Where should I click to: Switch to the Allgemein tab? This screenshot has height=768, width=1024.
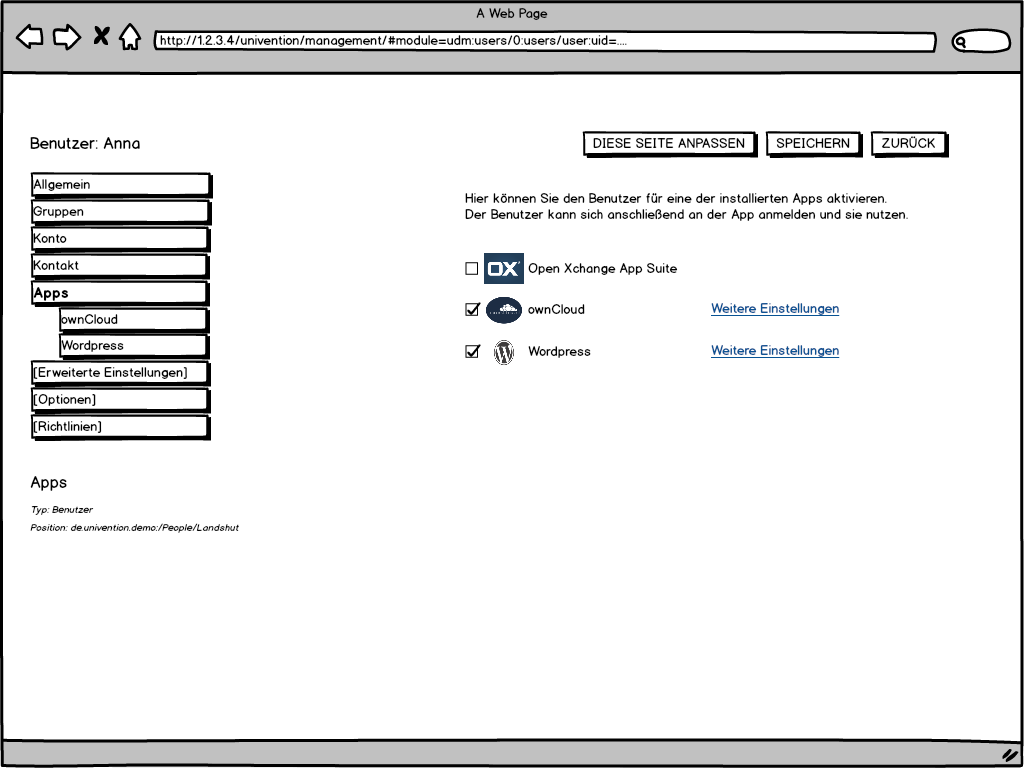pos(120,185)
